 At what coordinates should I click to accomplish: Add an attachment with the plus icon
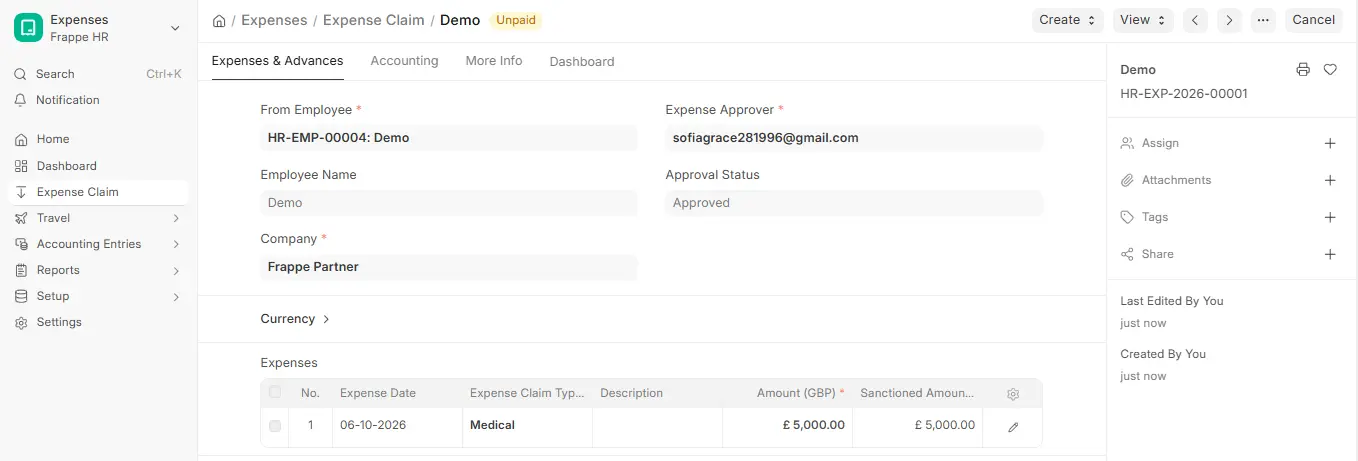(1330, 181)
